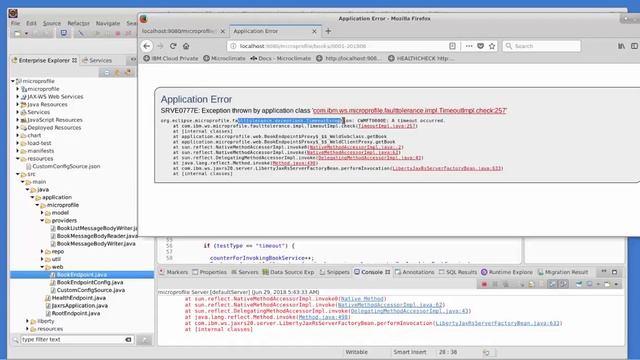Open Firefox page actions three-dot menu

(469, 46)
